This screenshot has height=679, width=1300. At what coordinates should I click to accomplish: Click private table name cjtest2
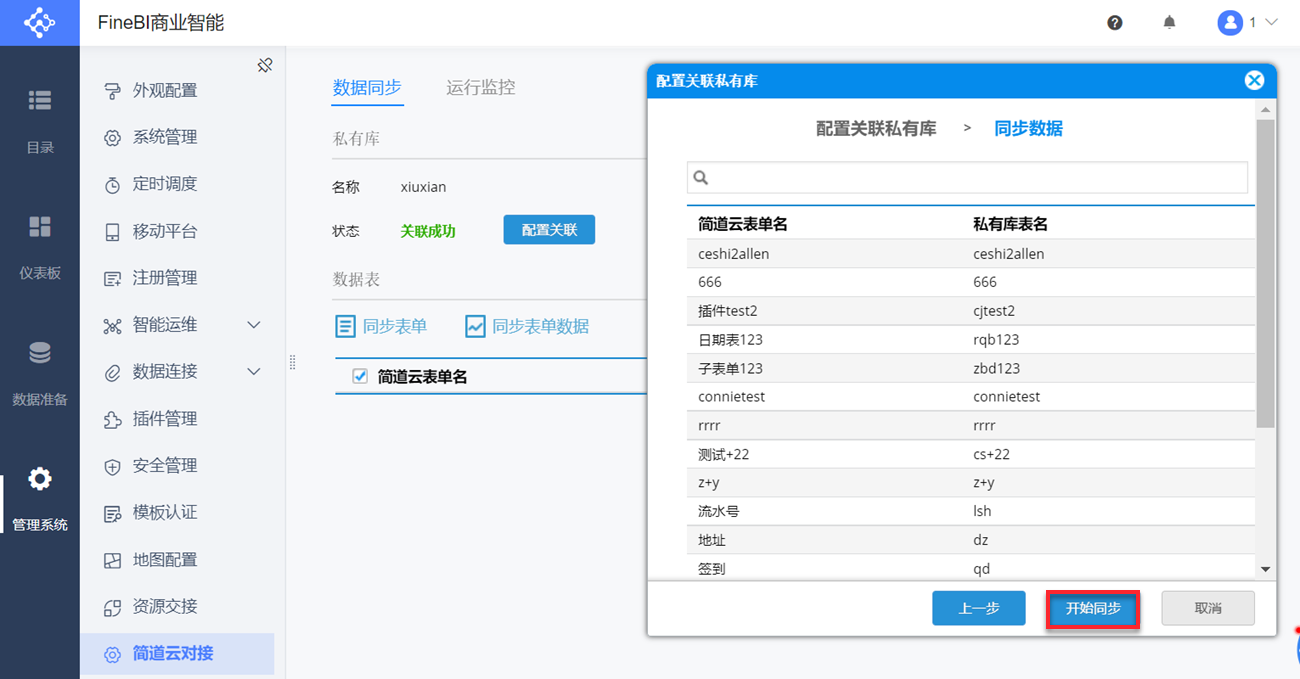pyautogui.click(x=994, y=311)
